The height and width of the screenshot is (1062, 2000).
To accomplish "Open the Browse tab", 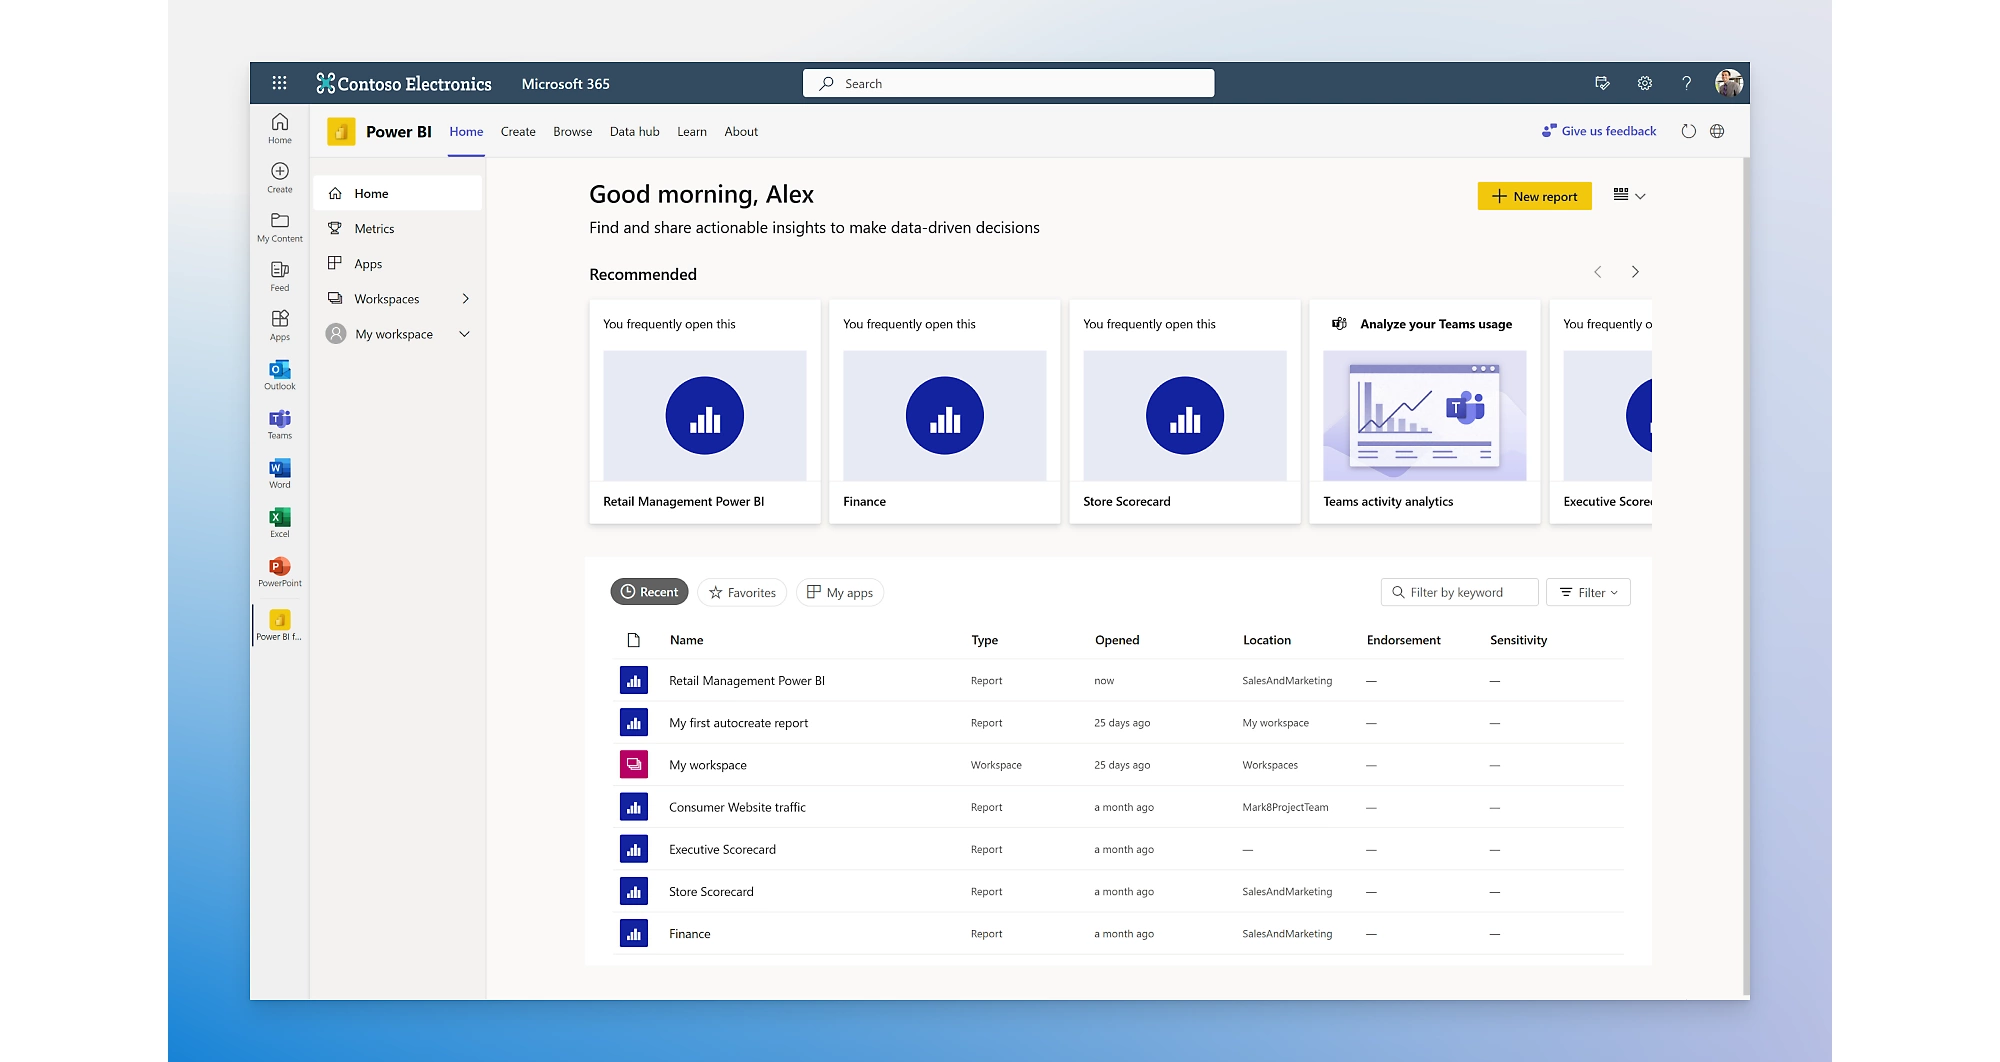I will (x=573, y=132).
